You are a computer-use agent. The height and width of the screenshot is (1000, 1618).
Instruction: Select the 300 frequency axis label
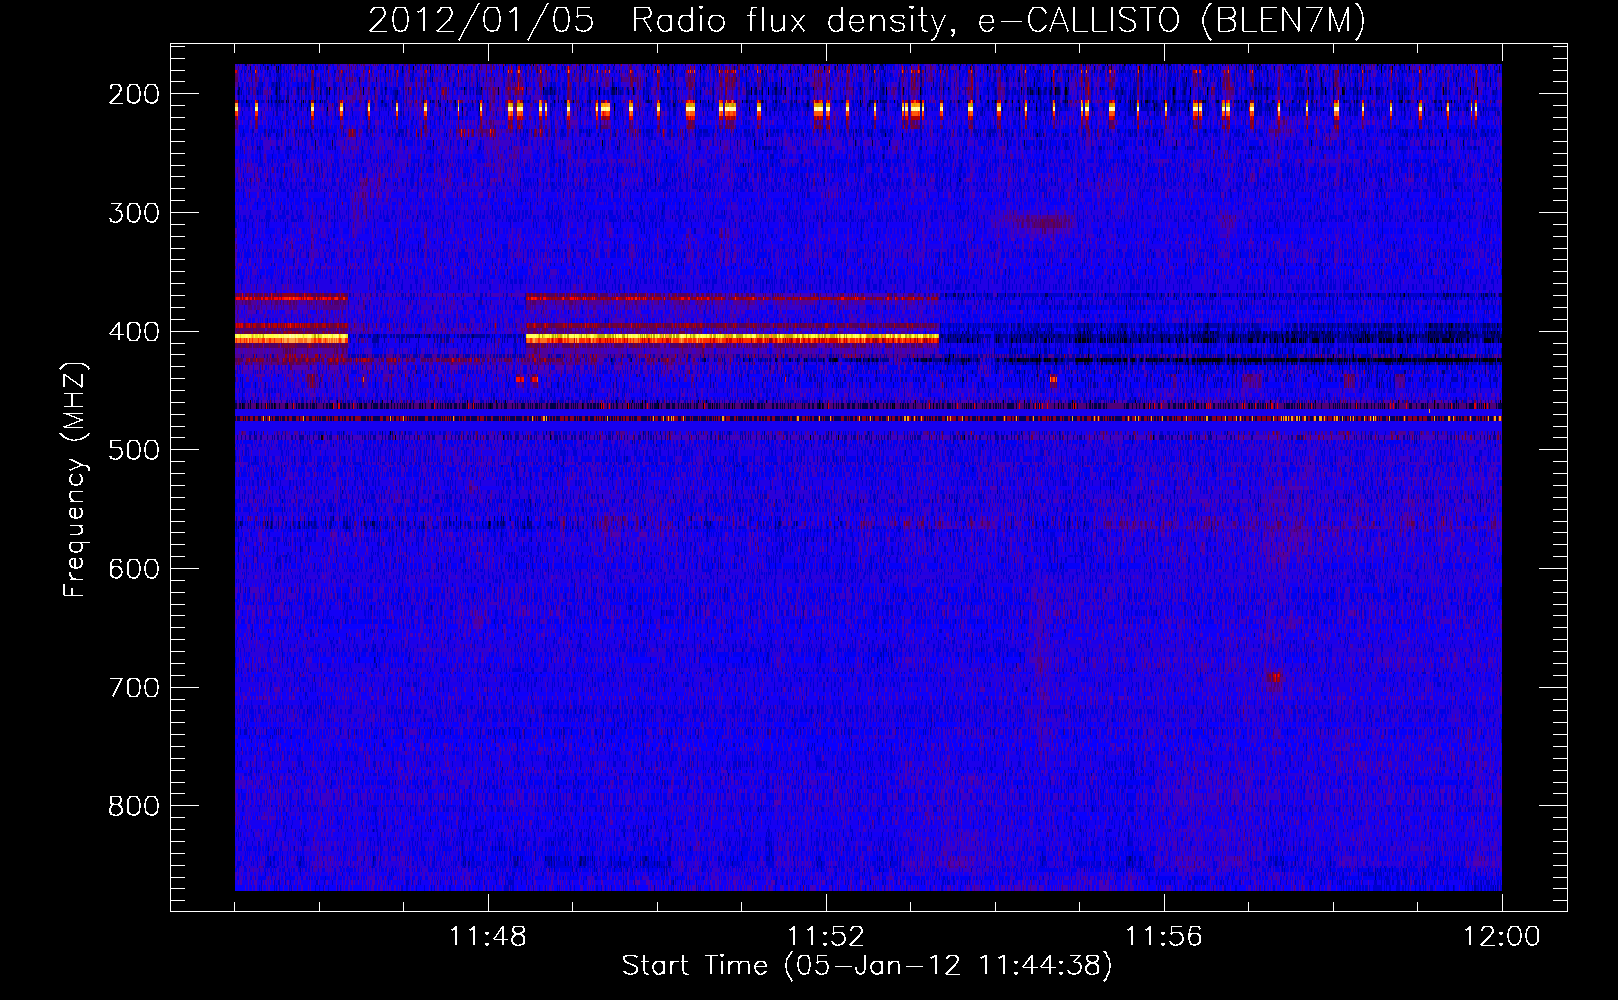(x=134, y=213)
